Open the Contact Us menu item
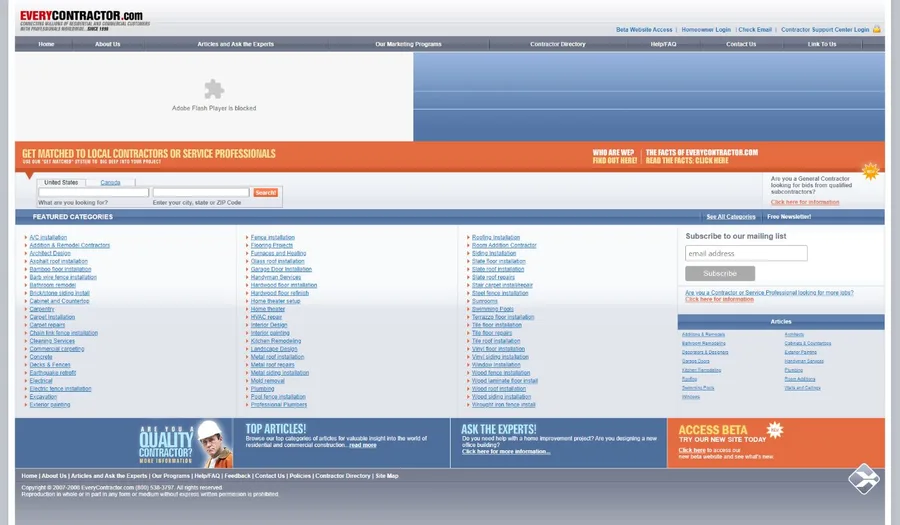 click(x=740, y=44)
